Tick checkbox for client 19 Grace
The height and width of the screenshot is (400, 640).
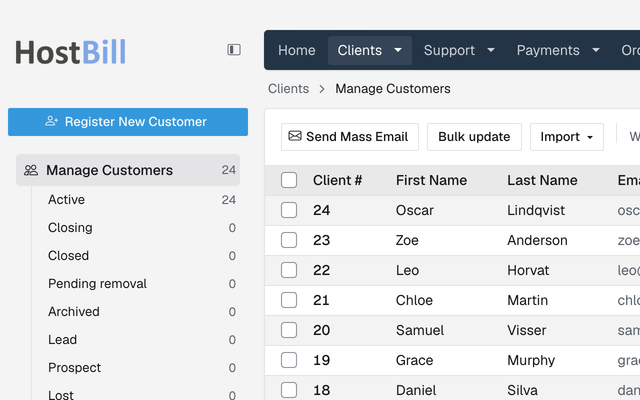[x=289, y=360]
